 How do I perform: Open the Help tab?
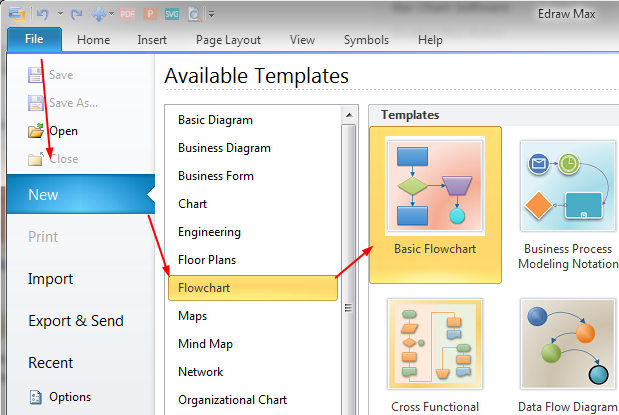[x=430, y=40]
